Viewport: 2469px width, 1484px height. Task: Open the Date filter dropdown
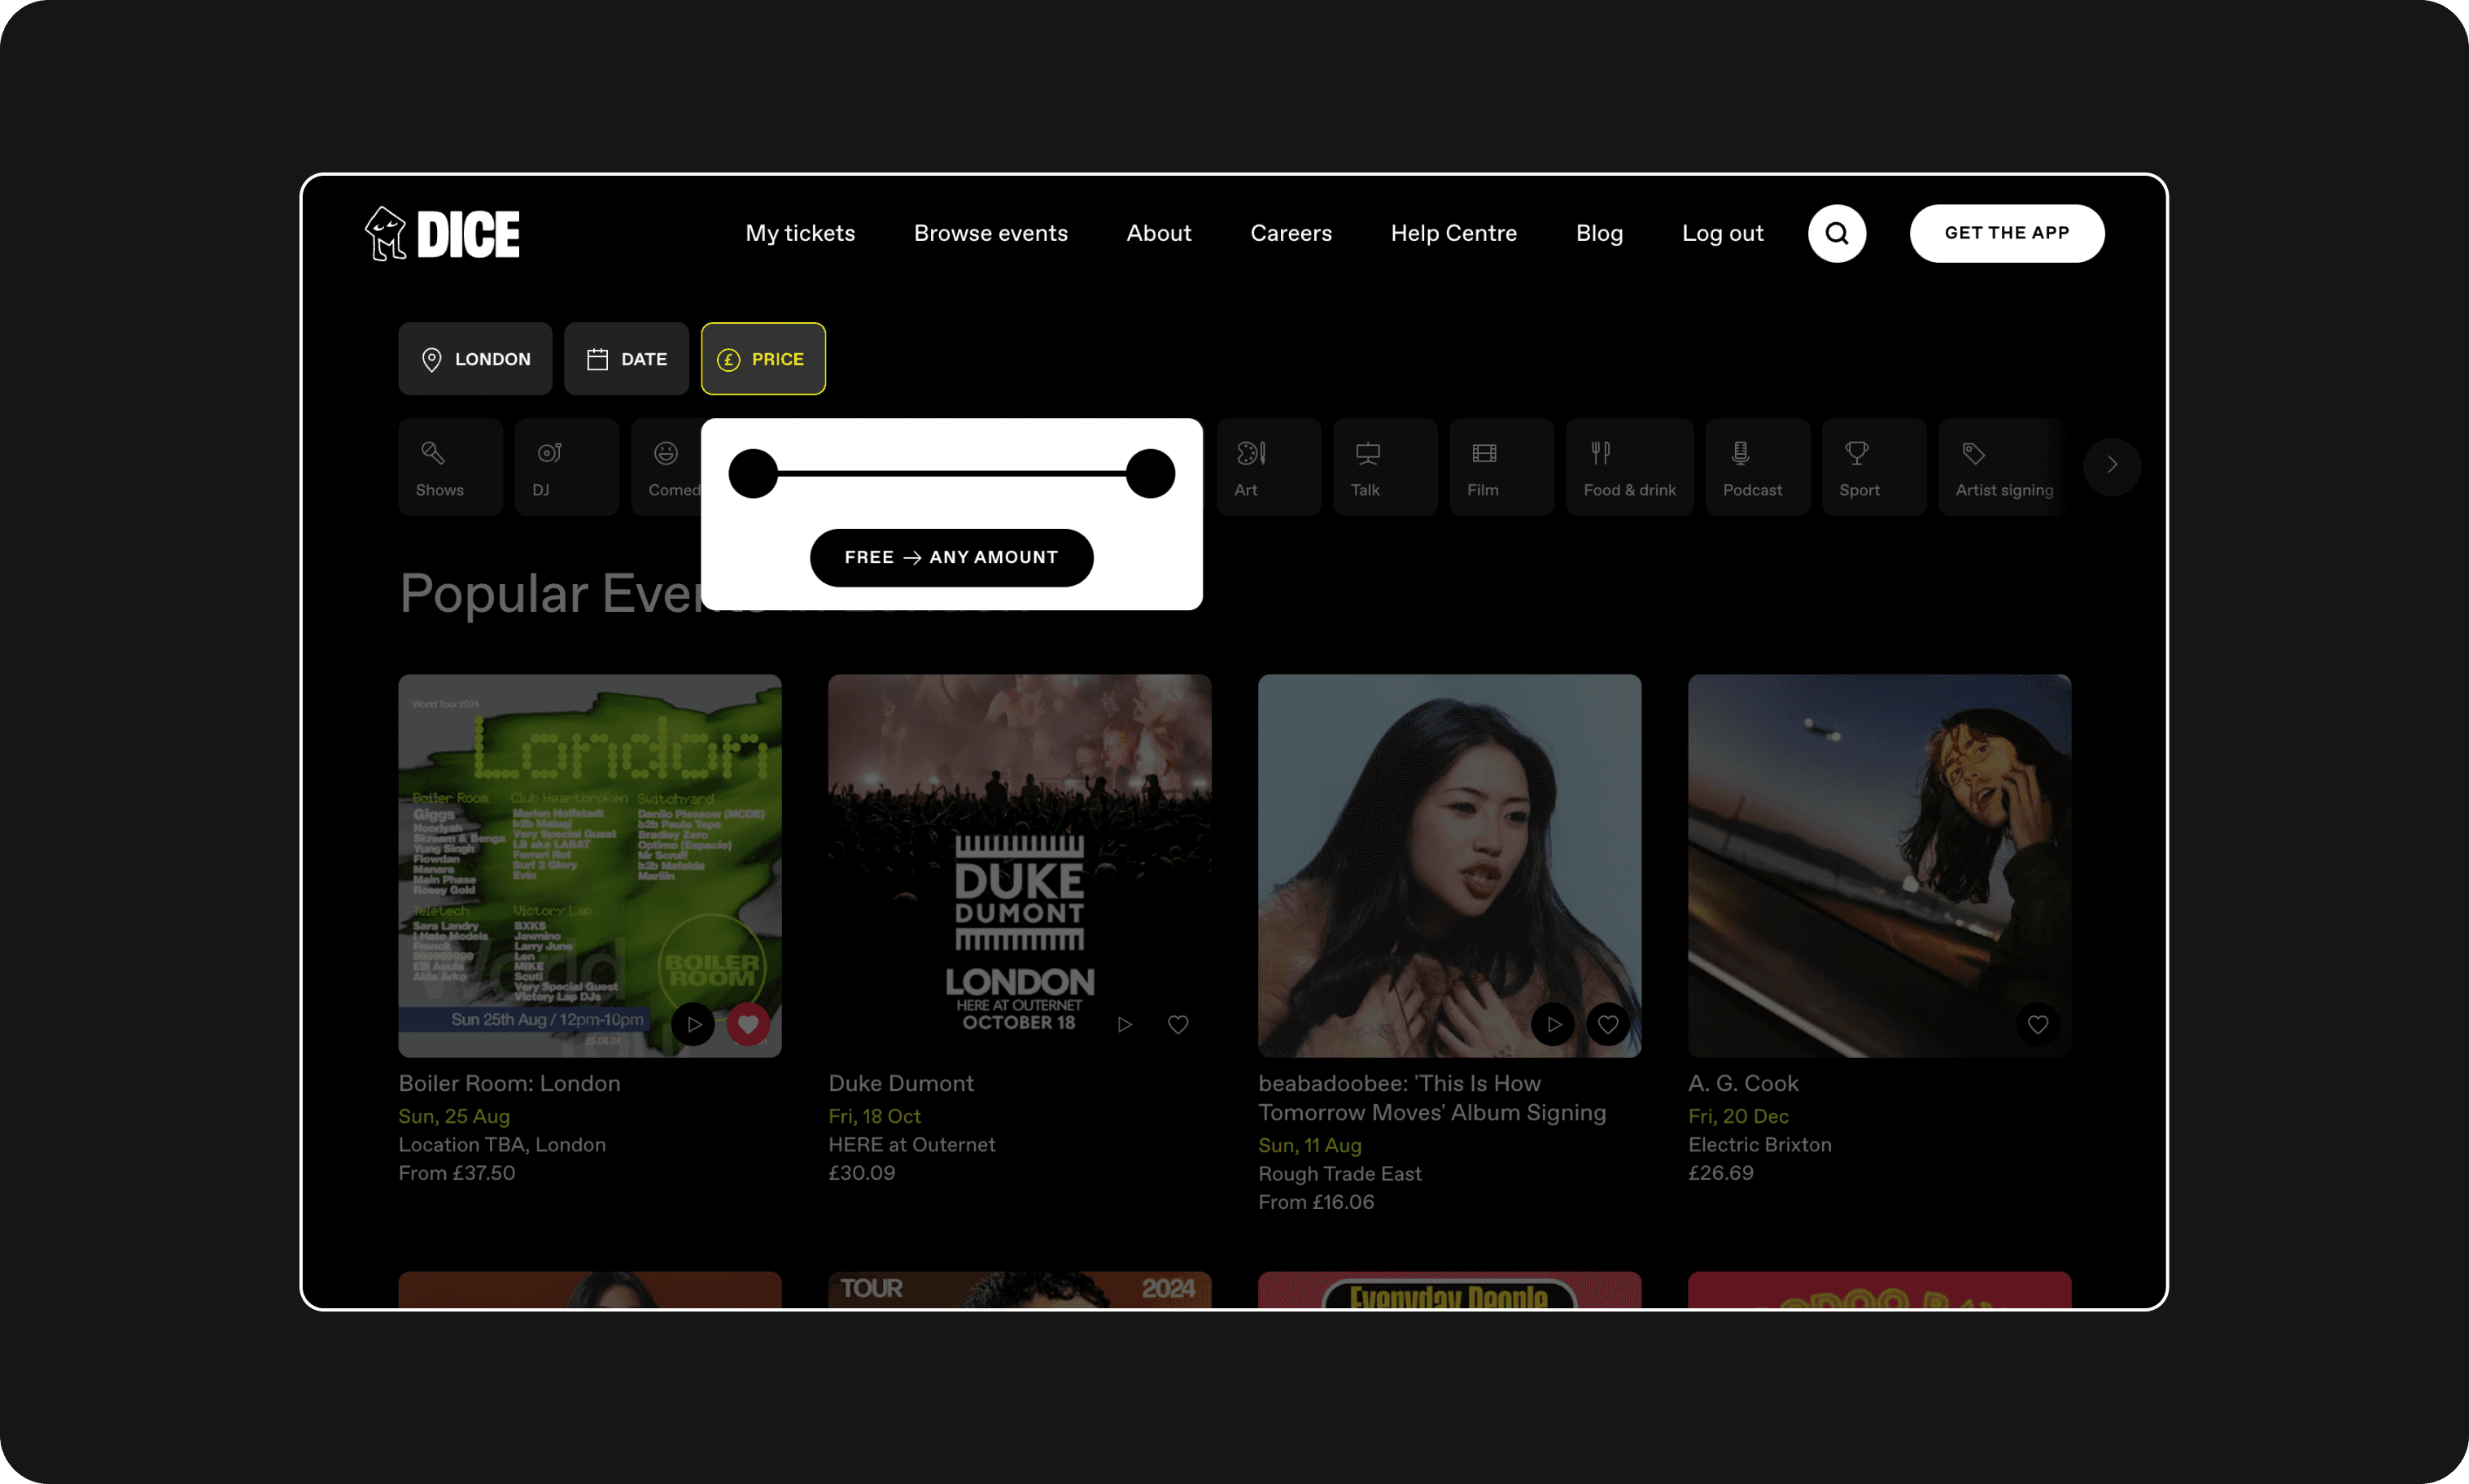(x=626, y=359)
